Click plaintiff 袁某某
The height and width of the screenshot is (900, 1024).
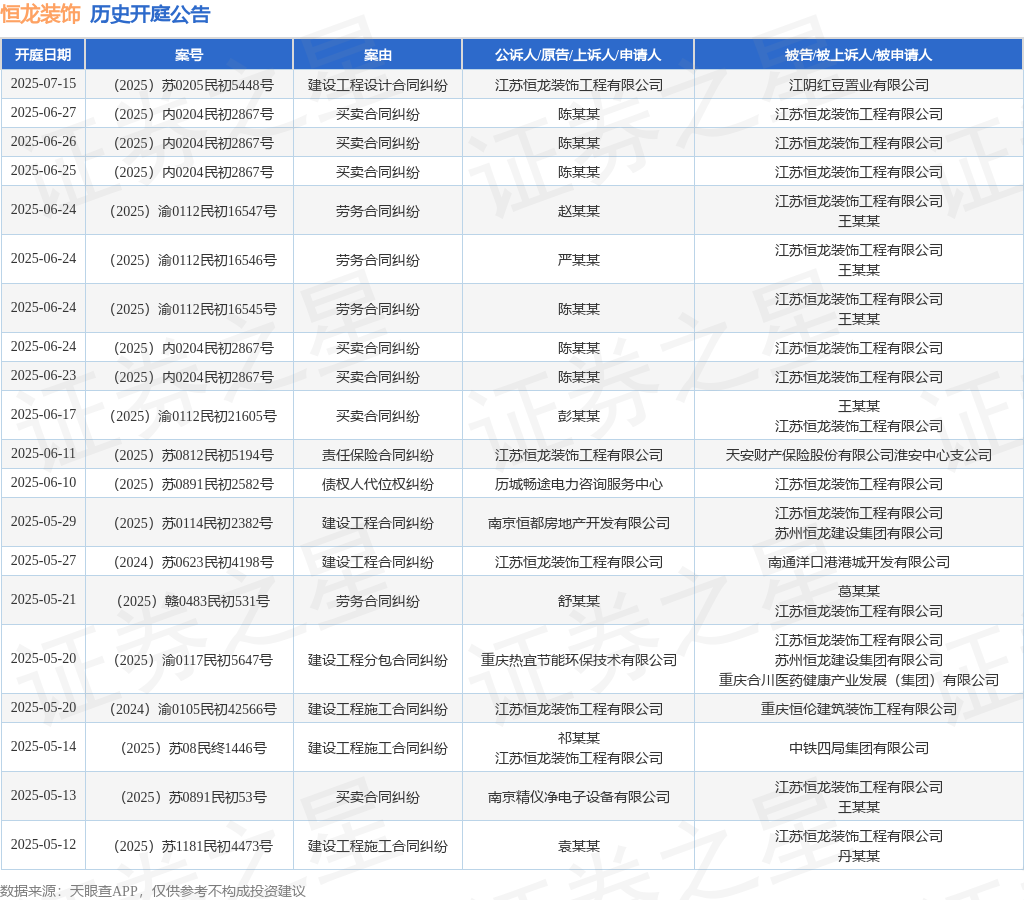tap(579, 846)
